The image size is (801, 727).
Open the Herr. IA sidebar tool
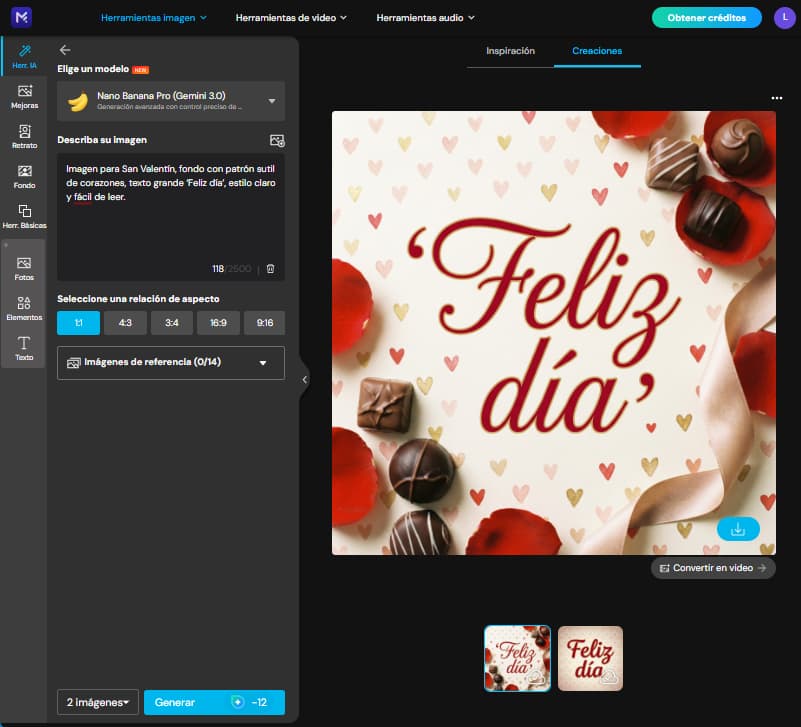pyautogui.click(x=24, y=56)
